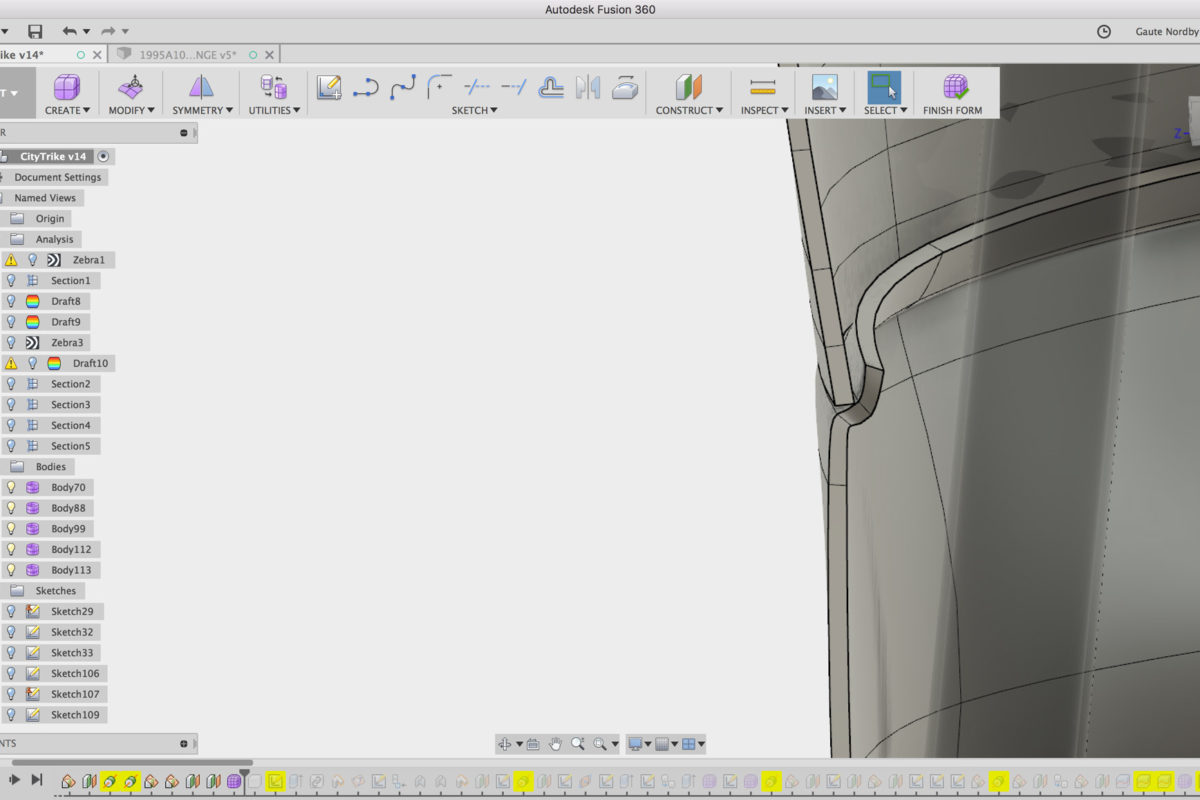Viewport: 1200px width, 800px height.
Task: Click the Select window selection icon
Action: click(884, 87)
